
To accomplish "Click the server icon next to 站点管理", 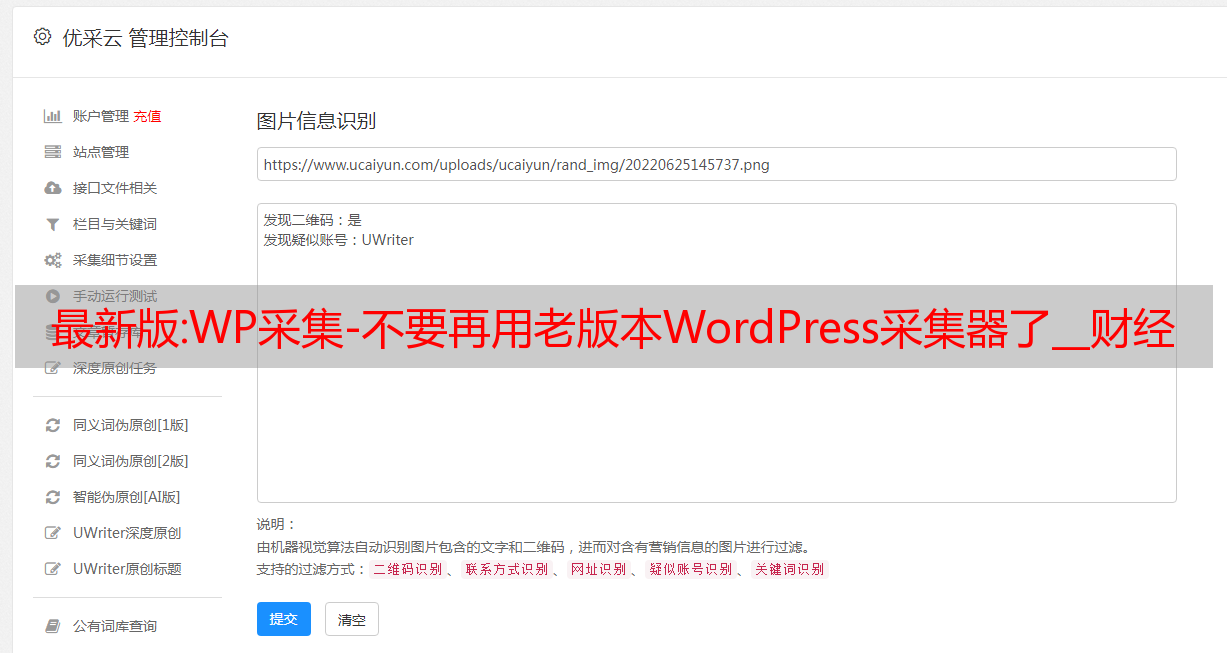I will (53, 152).
